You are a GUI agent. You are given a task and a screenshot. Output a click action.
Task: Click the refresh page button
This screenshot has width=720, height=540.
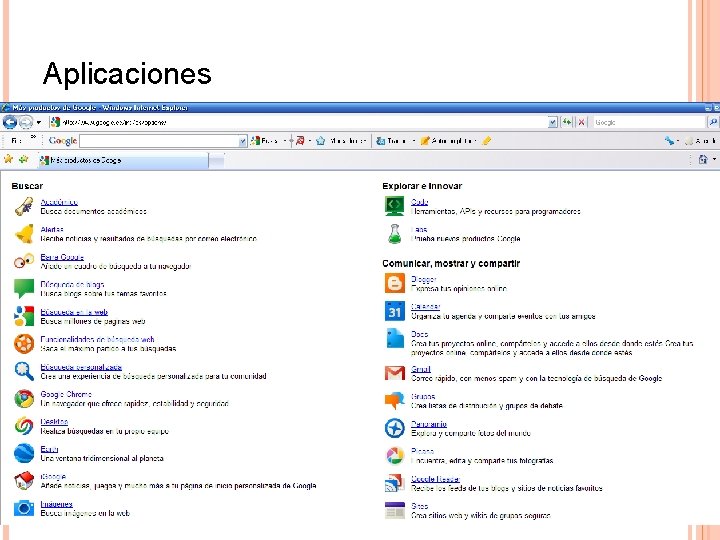(x=567, y=122)
